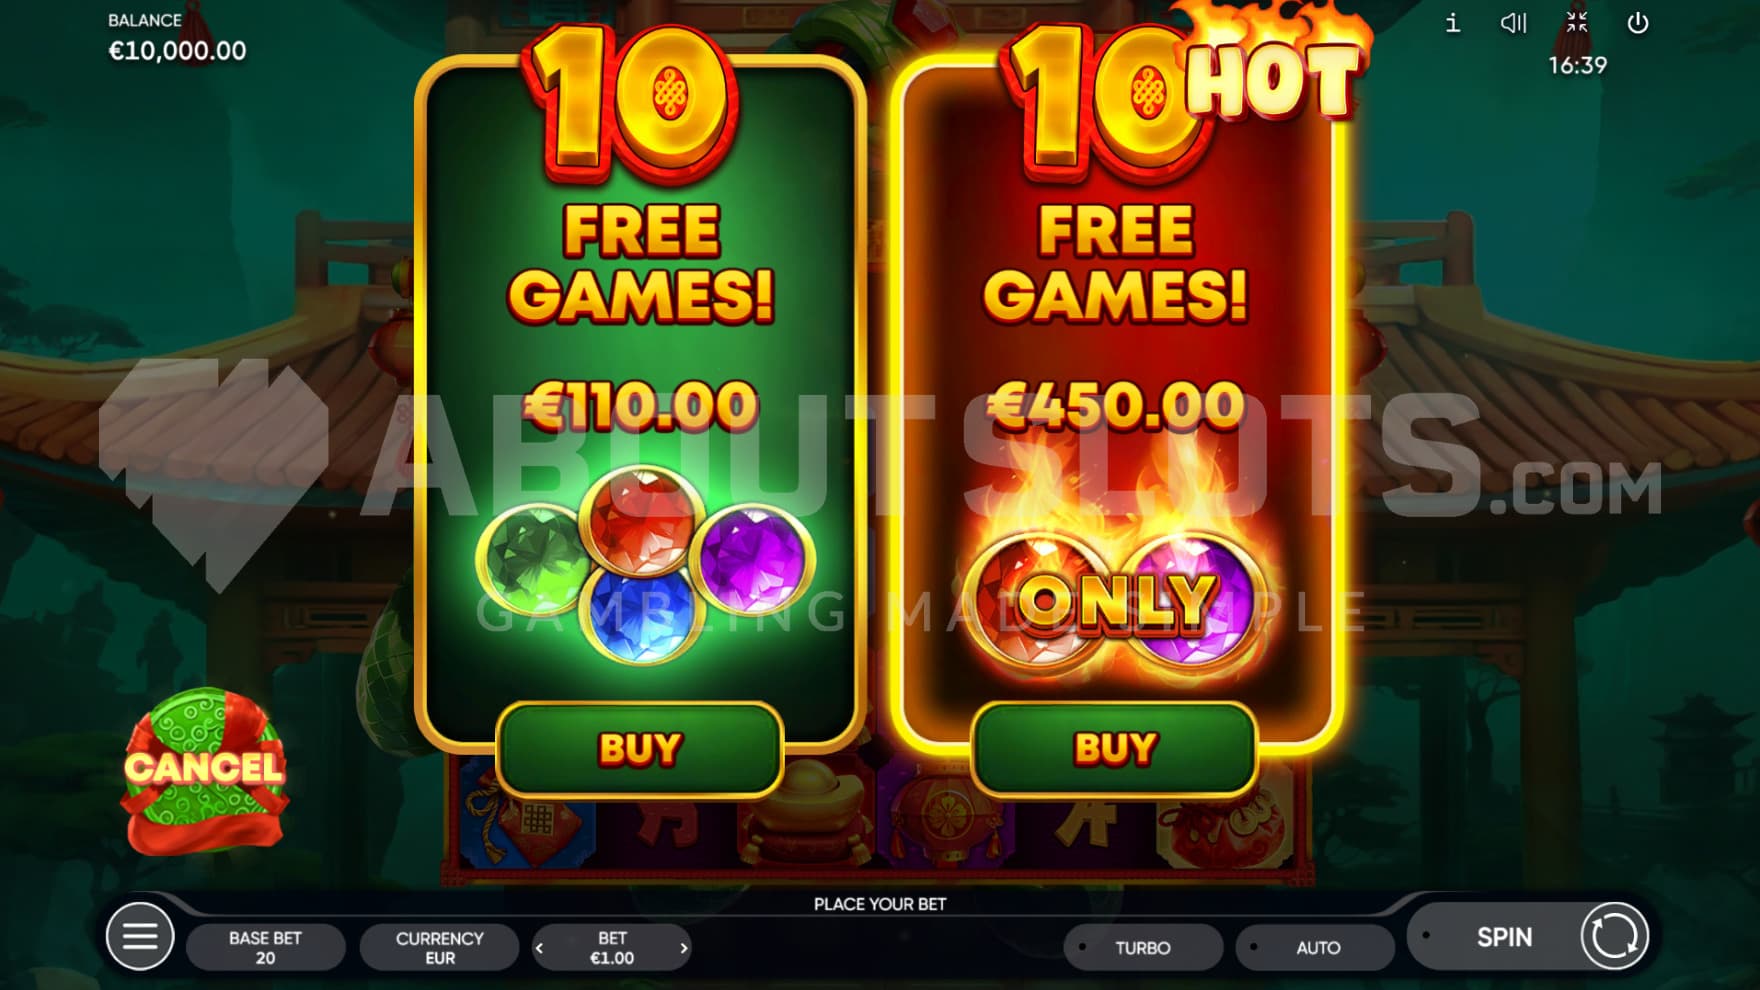Buy the €450.00 hot free games
Screen dimensions: 1760x990
tap(1115, 749)
